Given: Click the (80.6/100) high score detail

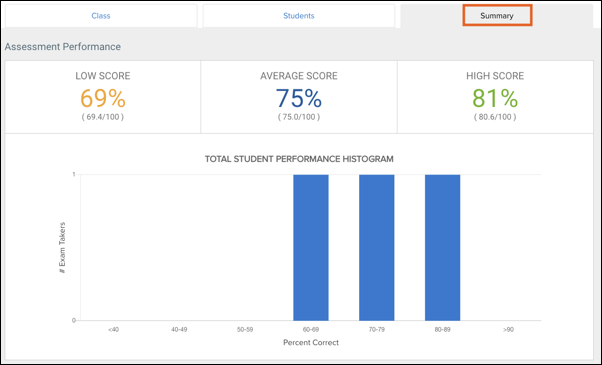Looking at the screenshot, I should [x=495, y=117].
